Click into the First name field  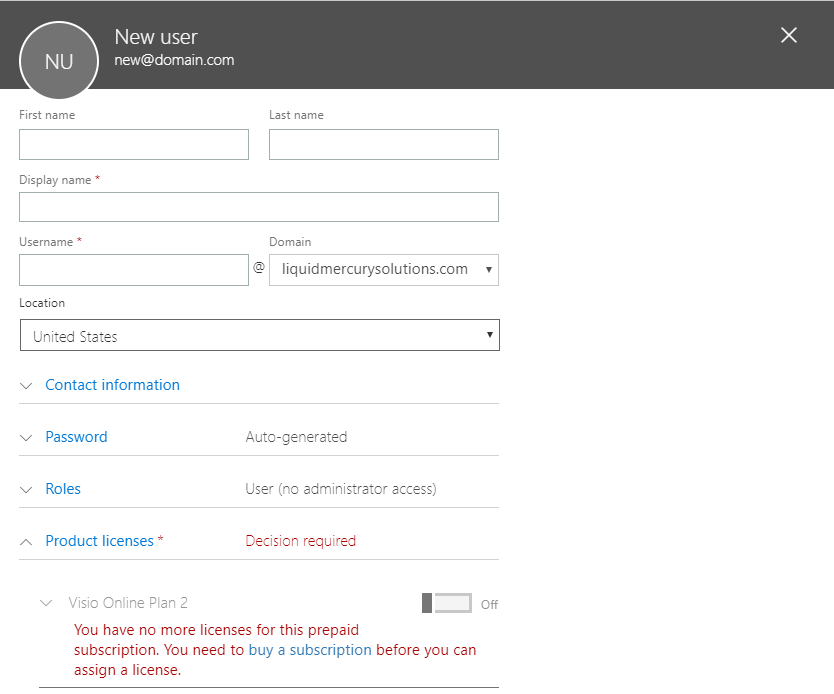pyautogui.click(x=134, y=144)
